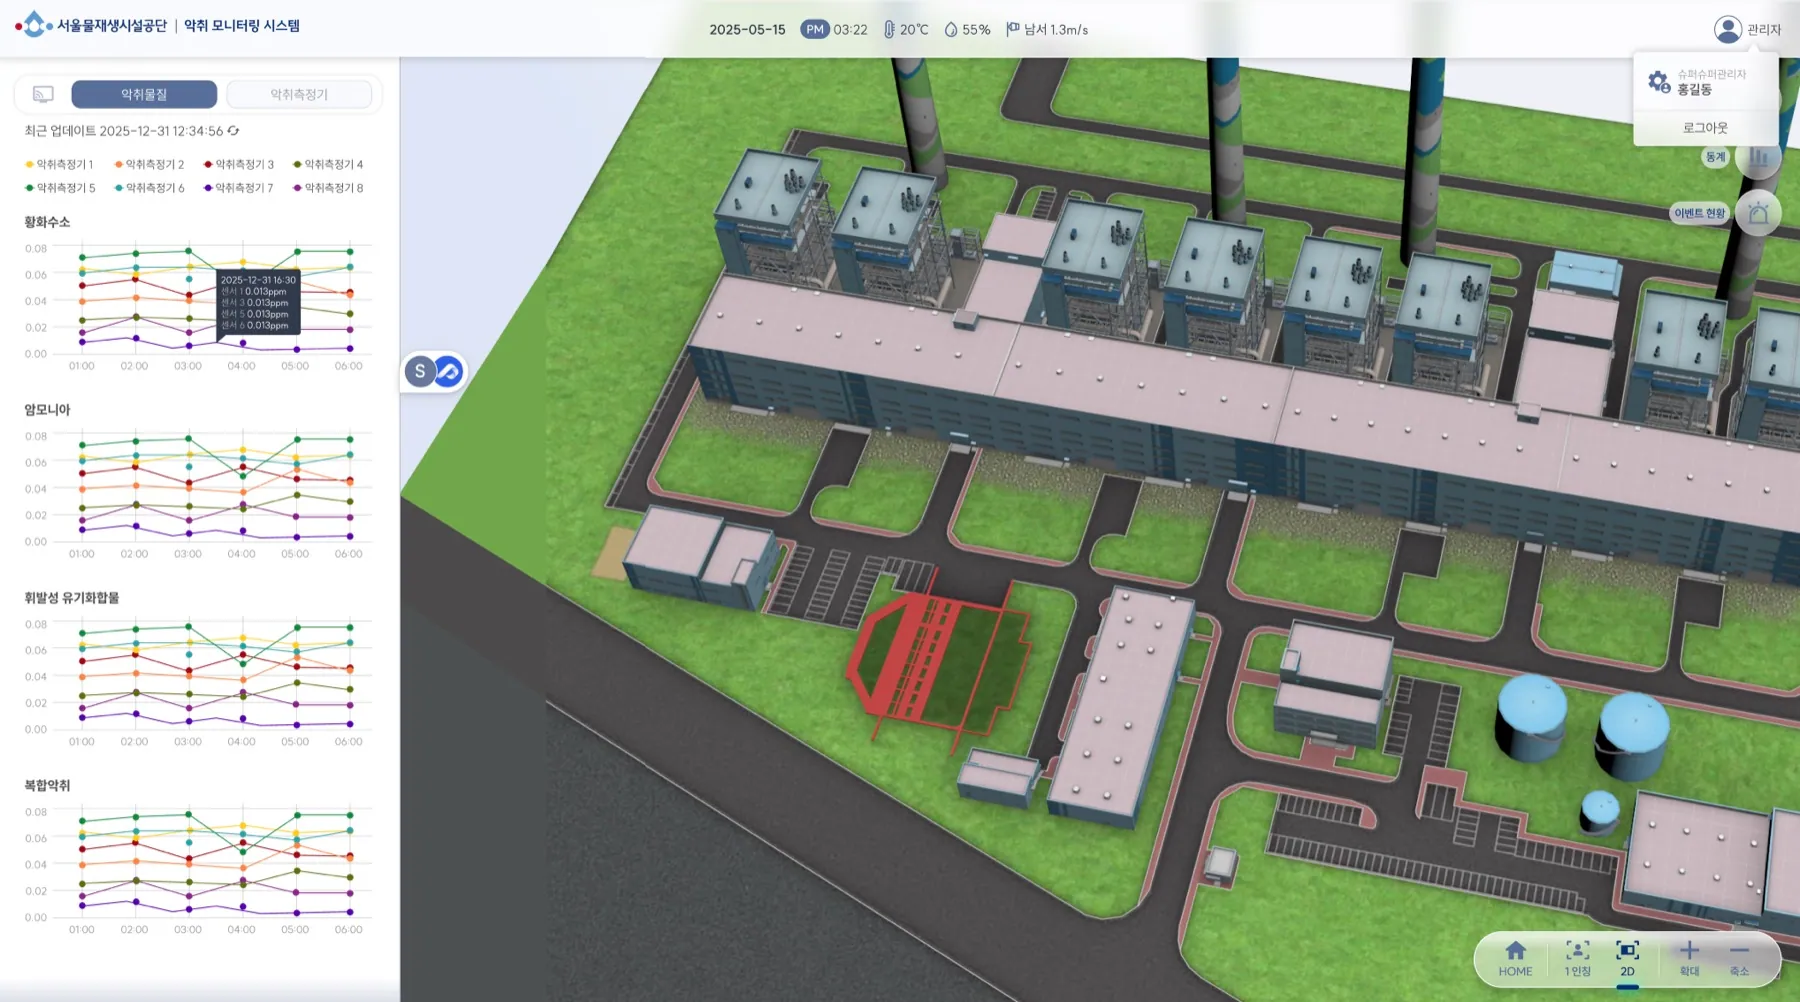Click the blue satellite icon on the panel handle
The image size is (1800, 1002).
click(x=449, y=372)
